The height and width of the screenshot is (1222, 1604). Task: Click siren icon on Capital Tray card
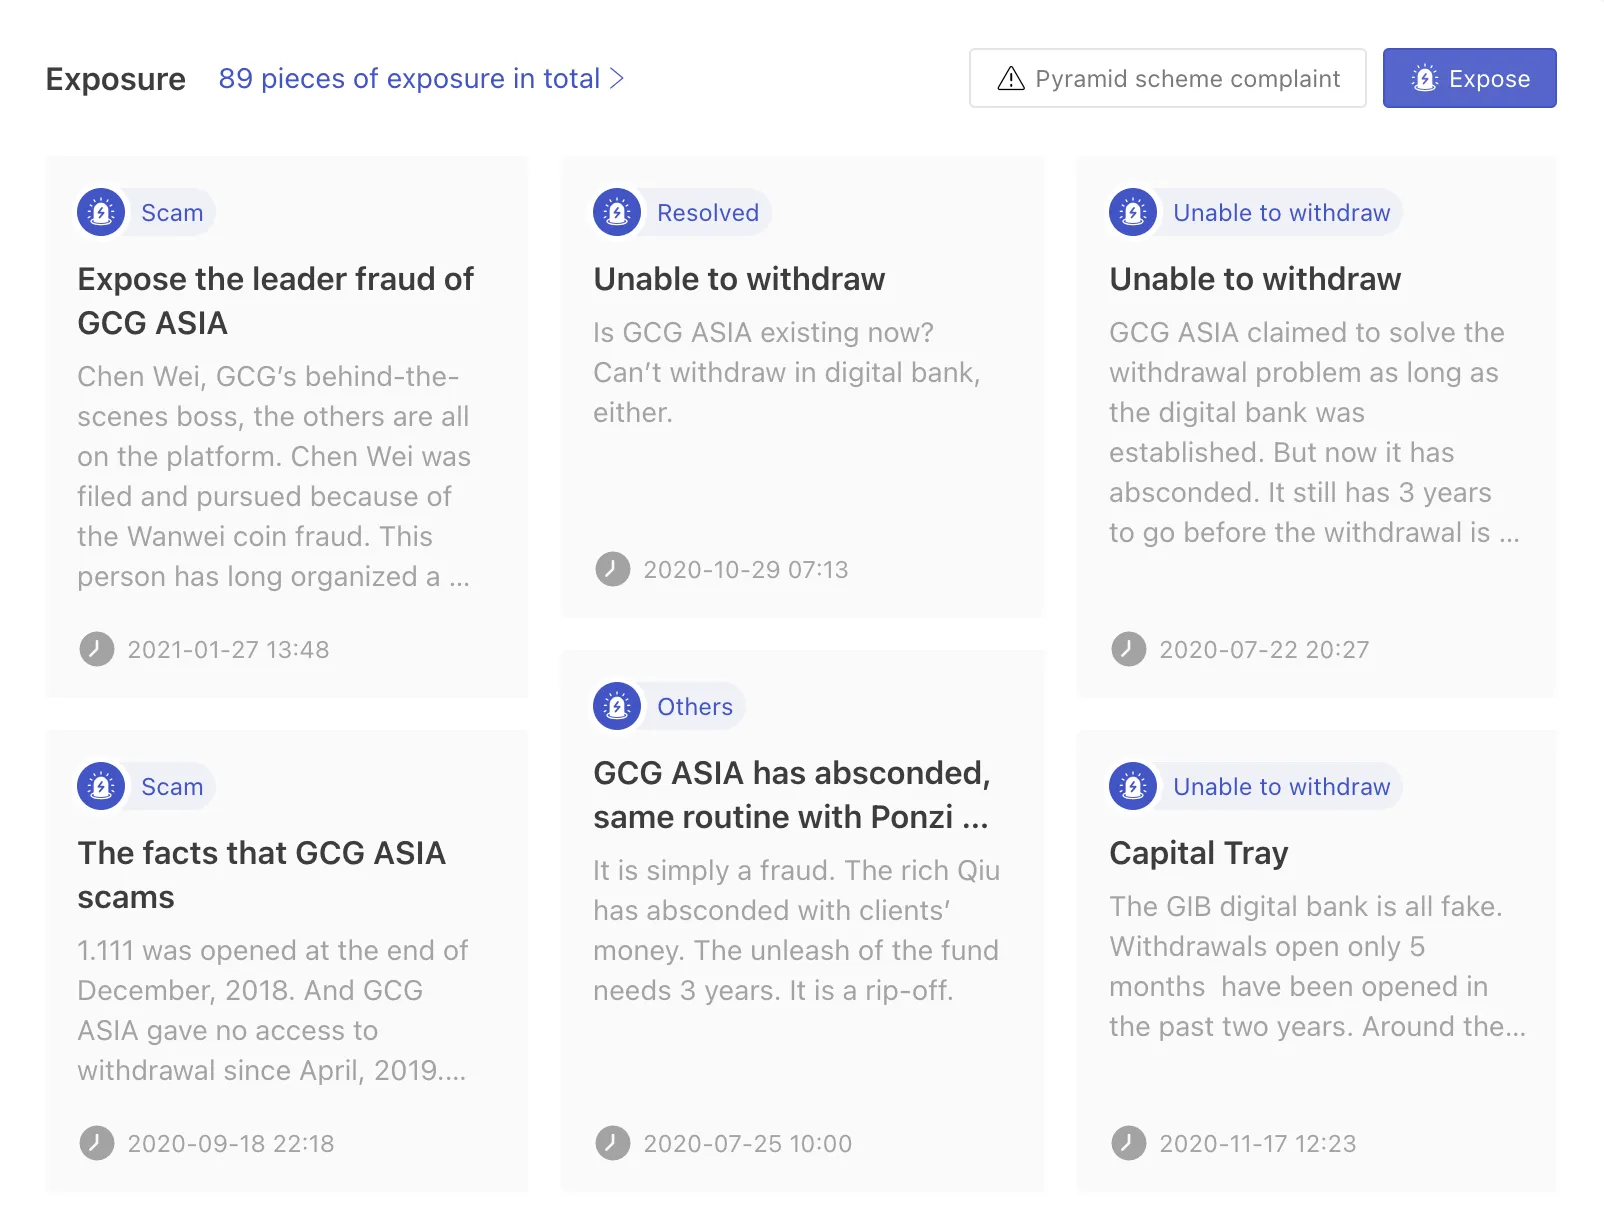click(x=1133, y=786)
